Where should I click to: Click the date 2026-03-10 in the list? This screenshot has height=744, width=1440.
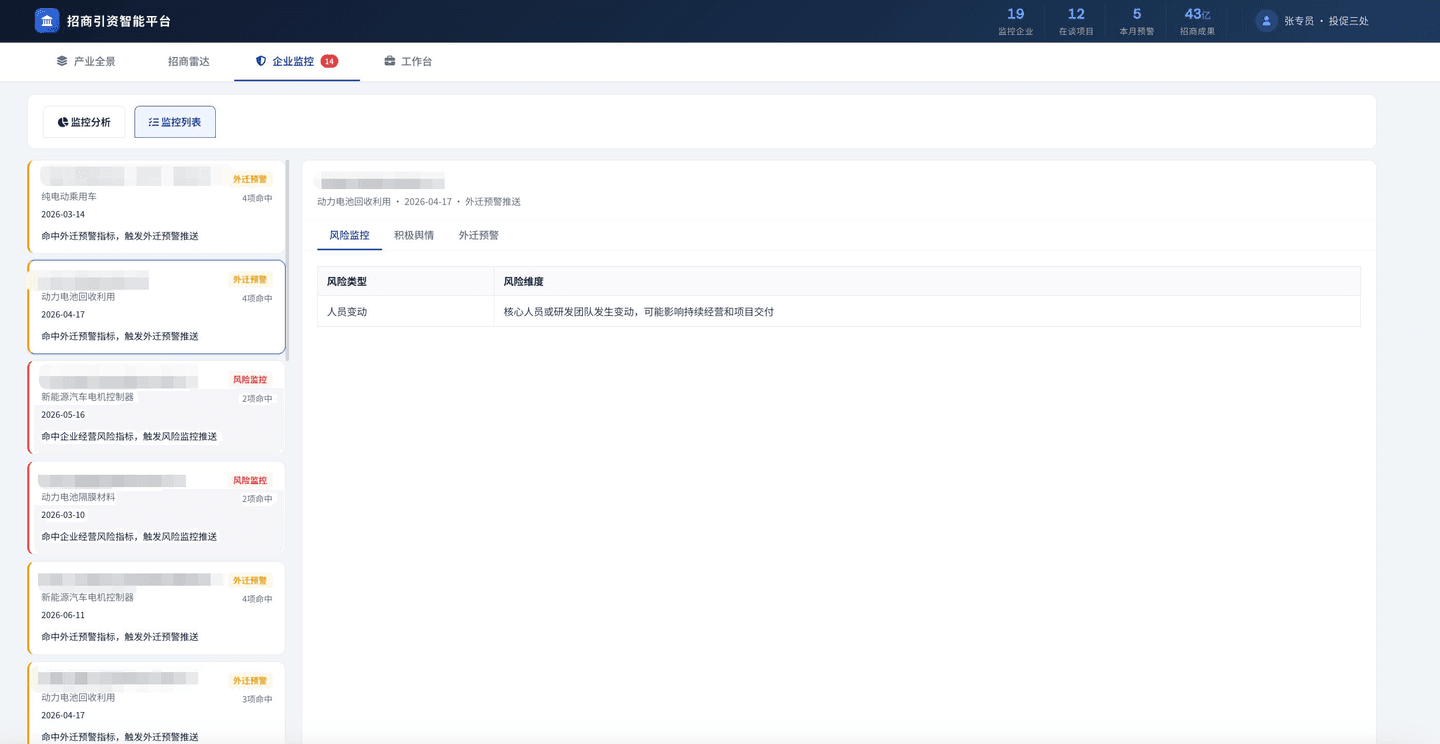[63, 515]
